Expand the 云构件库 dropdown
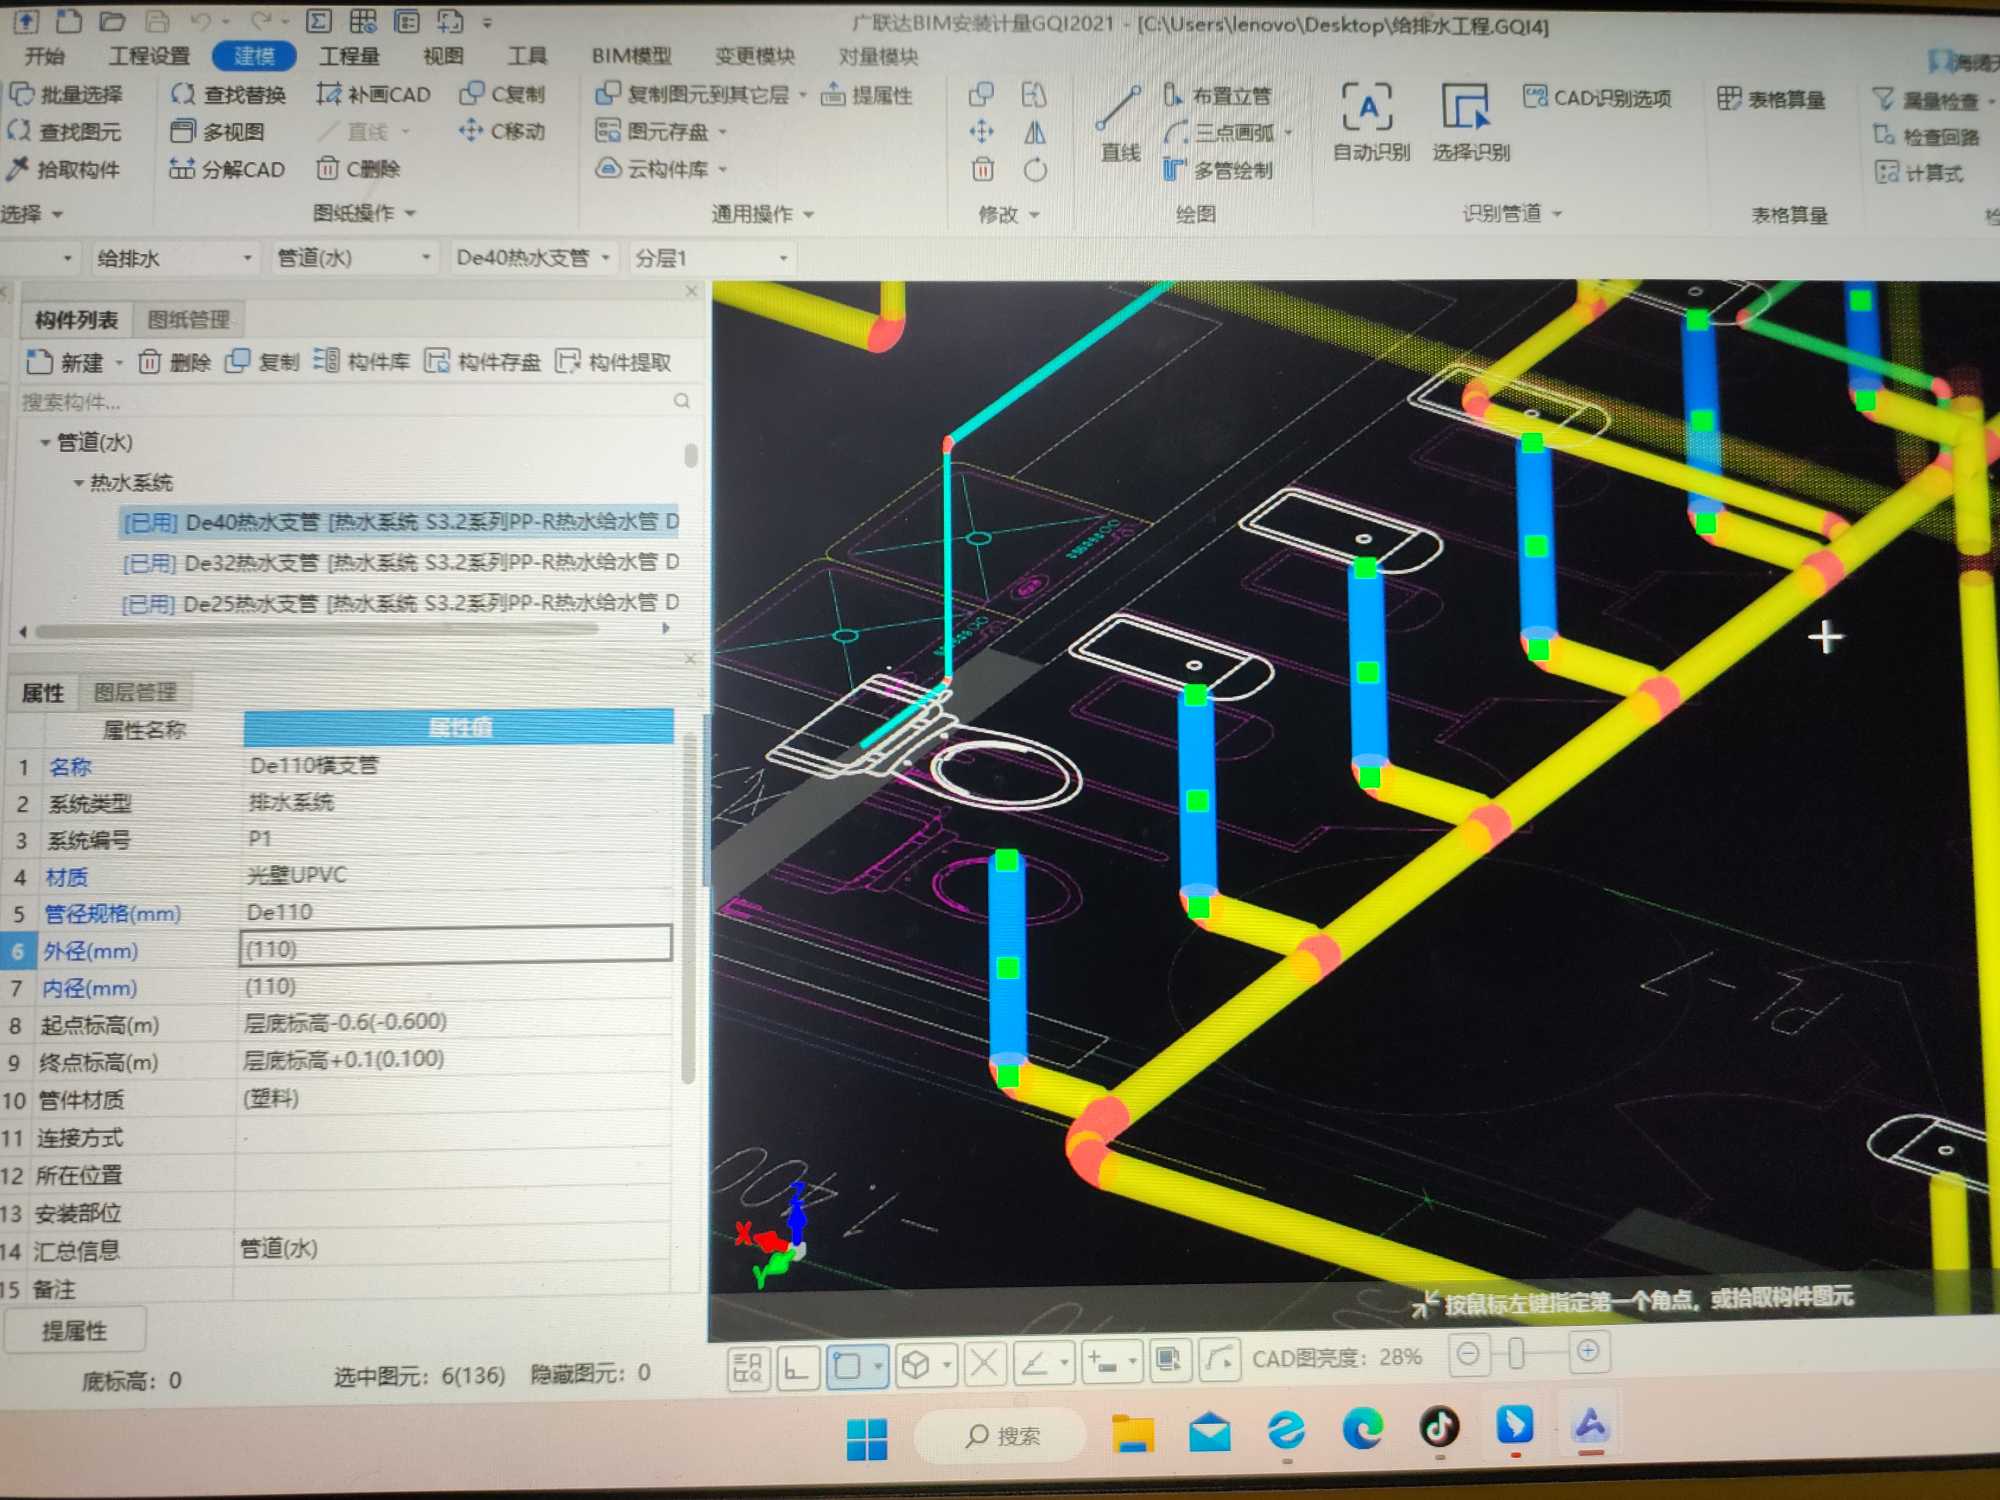The width and height of the screenshot is (2000, 1500). coord(723,169)
